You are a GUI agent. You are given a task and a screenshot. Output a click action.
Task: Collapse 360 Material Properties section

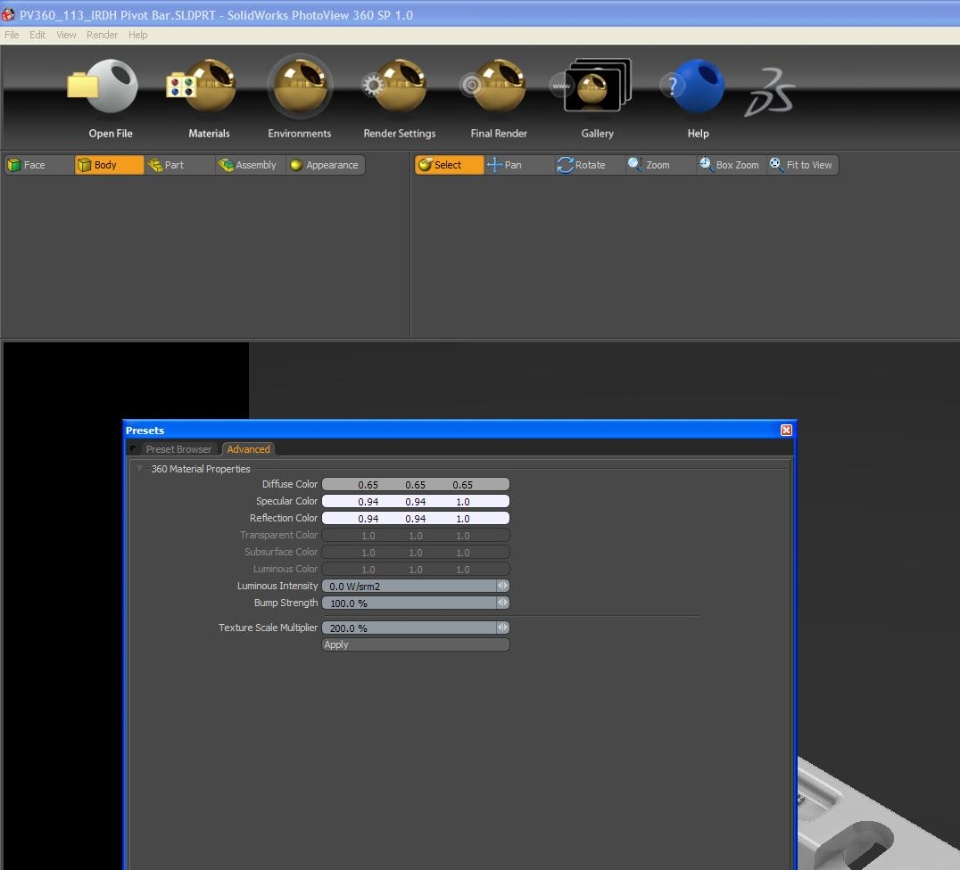[140, 468]
